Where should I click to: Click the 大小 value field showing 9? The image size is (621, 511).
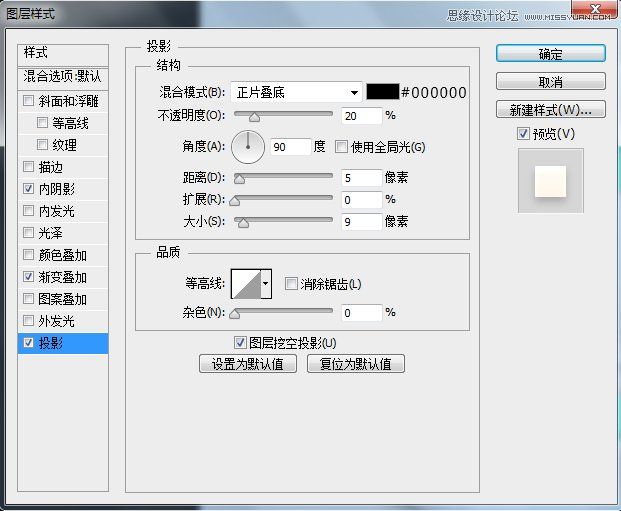pos(362,222)
